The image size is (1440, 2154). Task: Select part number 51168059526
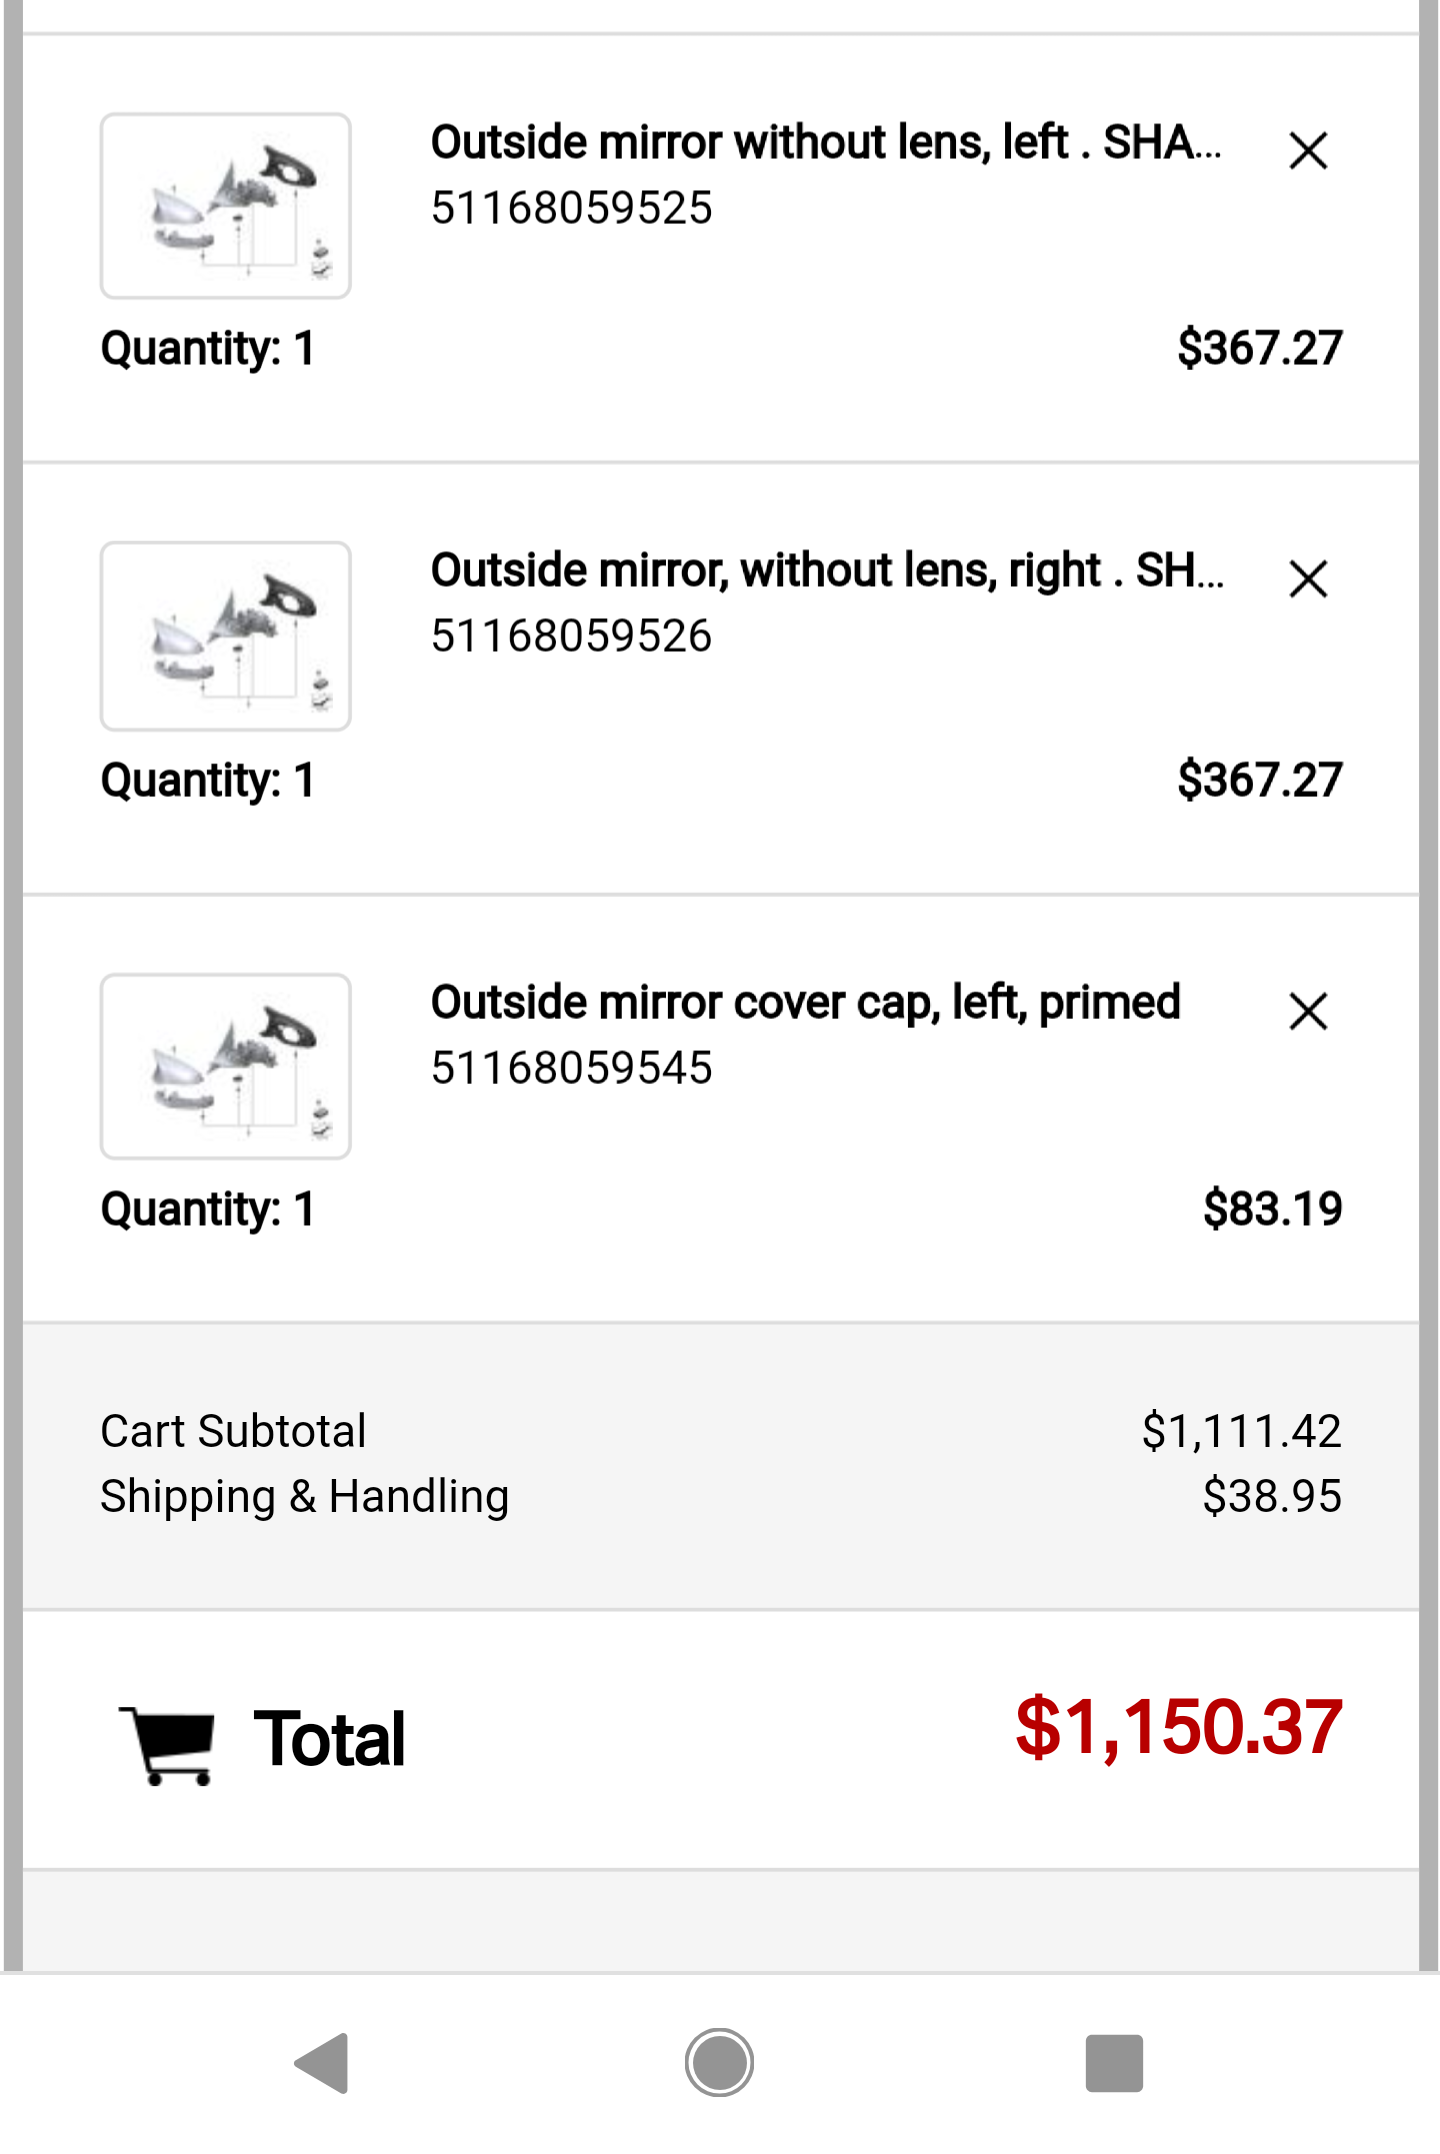pyautogui.click(x=571, y=636)
